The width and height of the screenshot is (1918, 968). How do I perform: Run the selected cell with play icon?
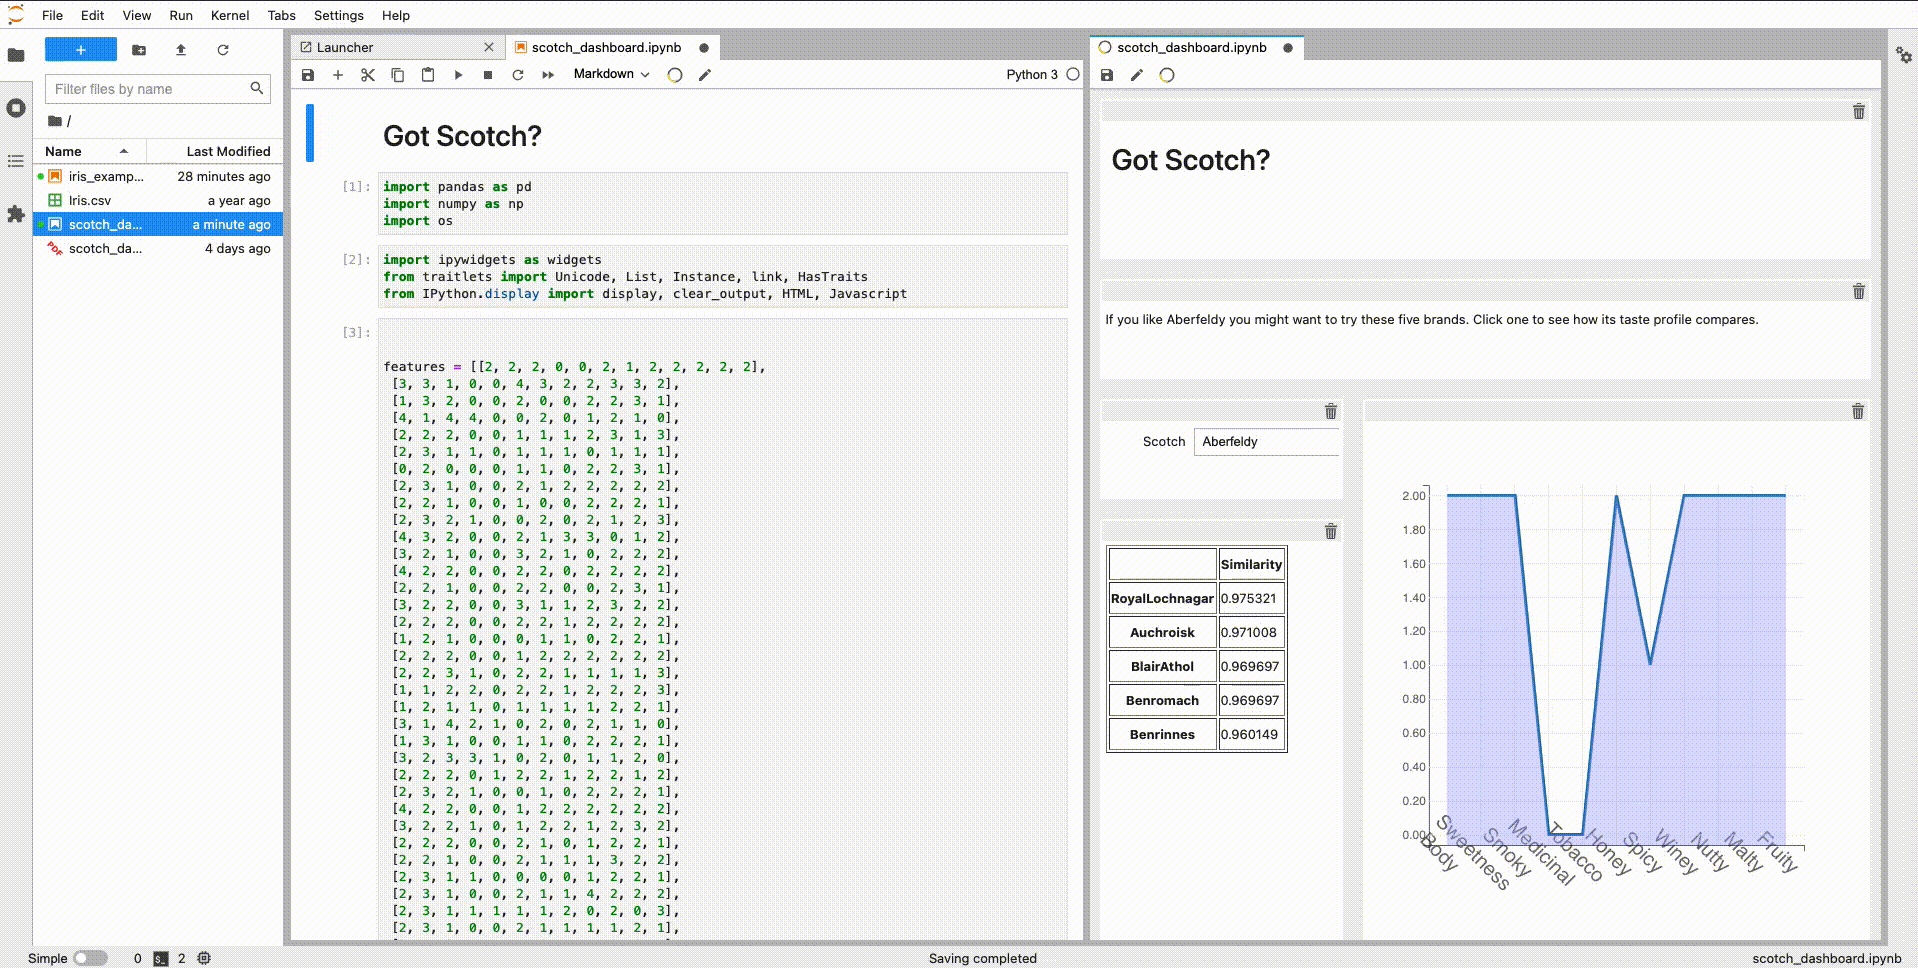click(458, 75)
